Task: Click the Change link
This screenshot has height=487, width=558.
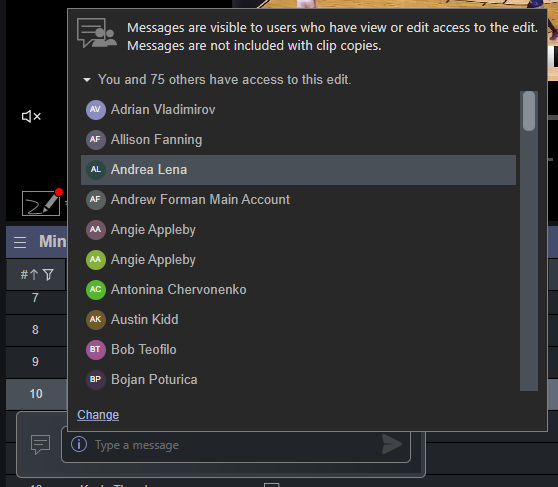Action: point(98,415)
